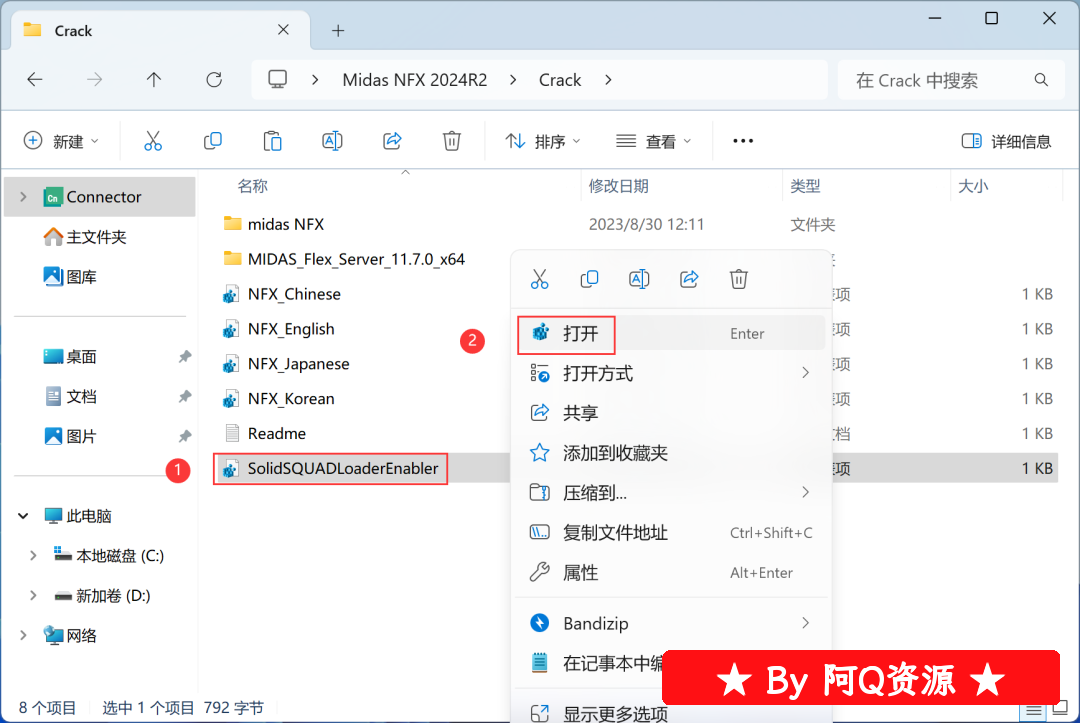
Task: Click Copy icon in the context menu
Action: point(590,280)
